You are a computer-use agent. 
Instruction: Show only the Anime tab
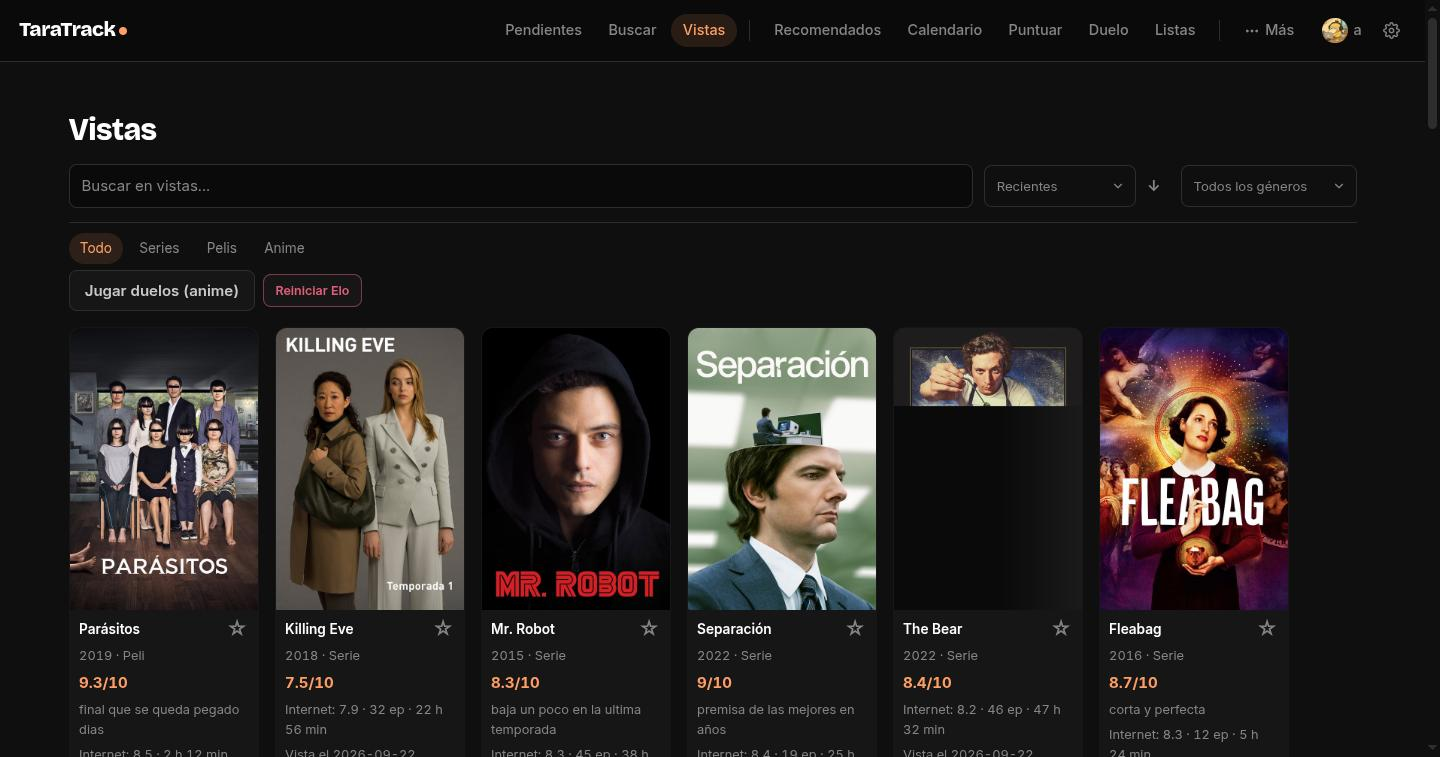(x=284, y=248)
